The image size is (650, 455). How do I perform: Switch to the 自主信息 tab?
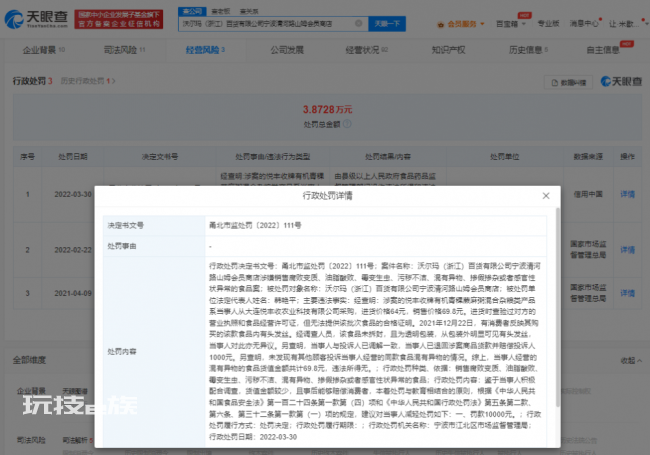pyautogui.click(x=603, y=50)
